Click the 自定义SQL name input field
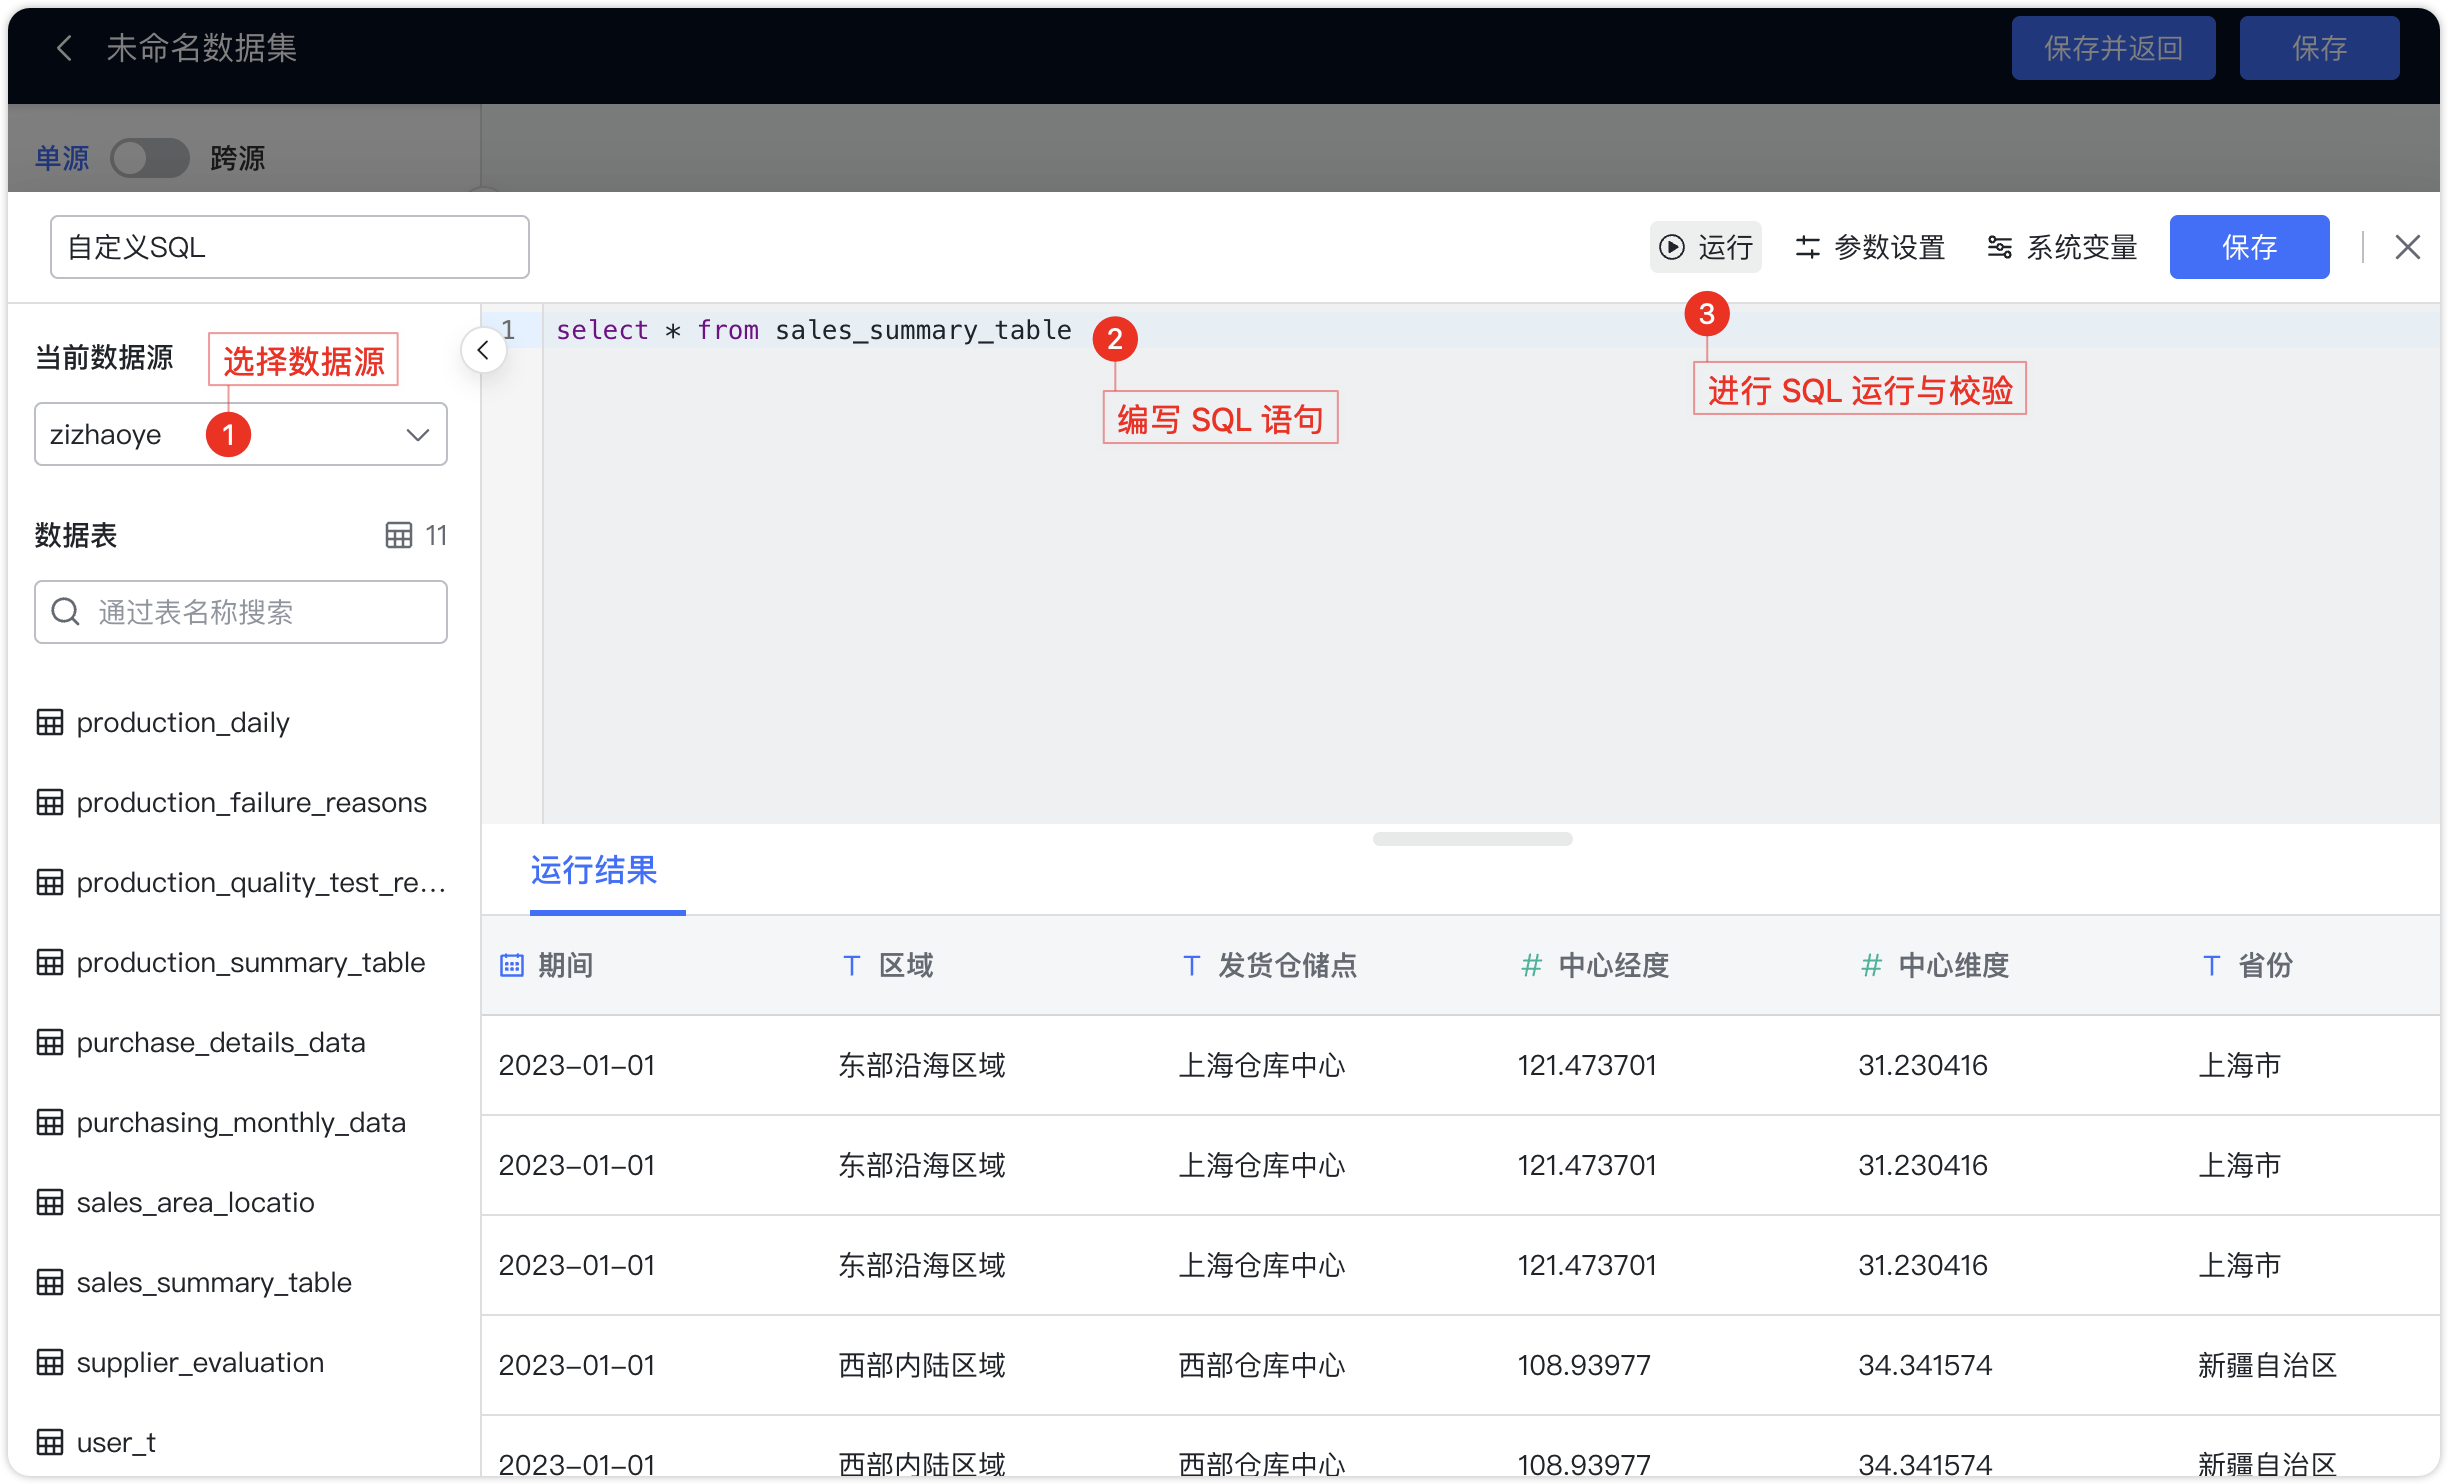2448x1484 pixels. click(x=290, y=247)
